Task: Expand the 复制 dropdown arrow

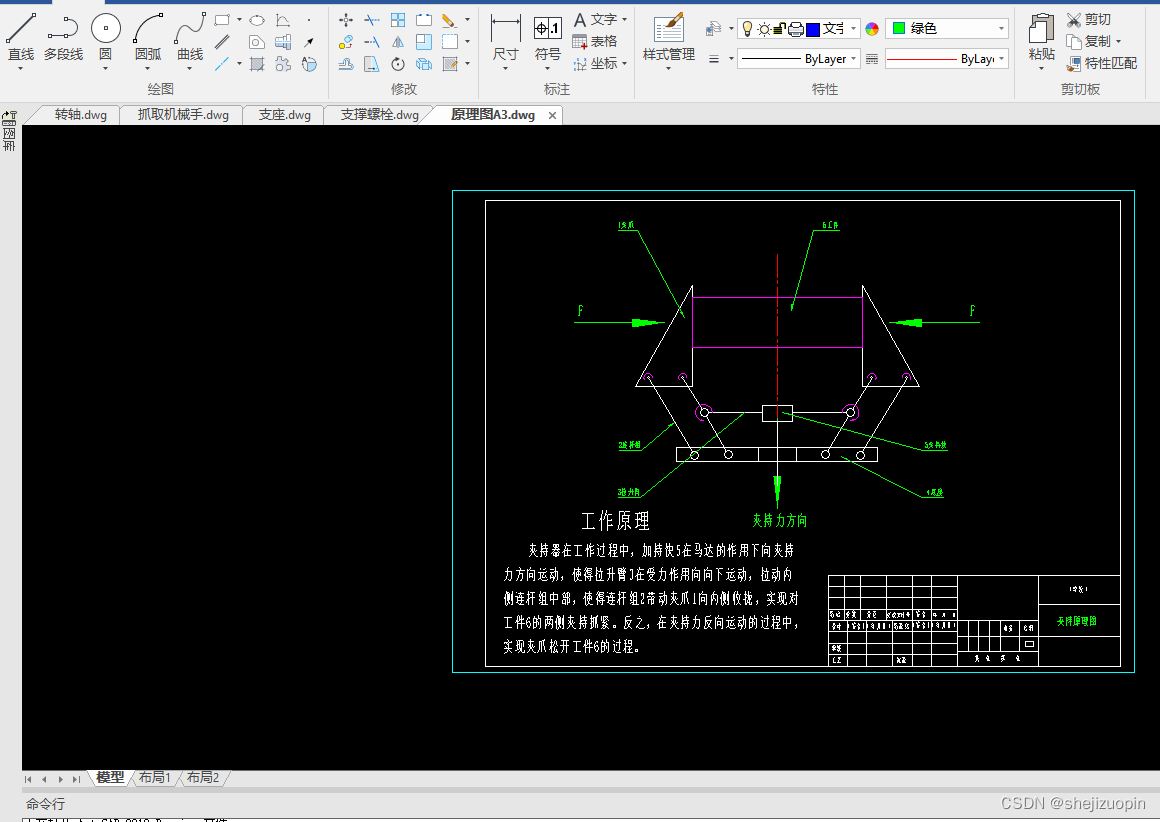Action: 1118,41
